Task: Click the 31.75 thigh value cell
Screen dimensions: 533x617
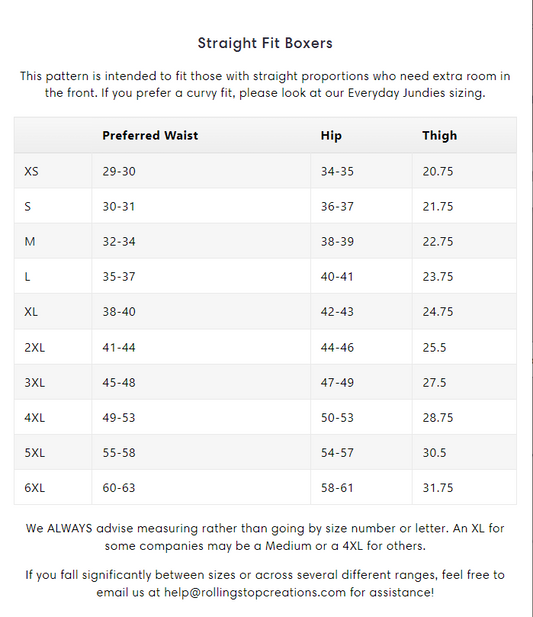Action: (x=464, y=488)
